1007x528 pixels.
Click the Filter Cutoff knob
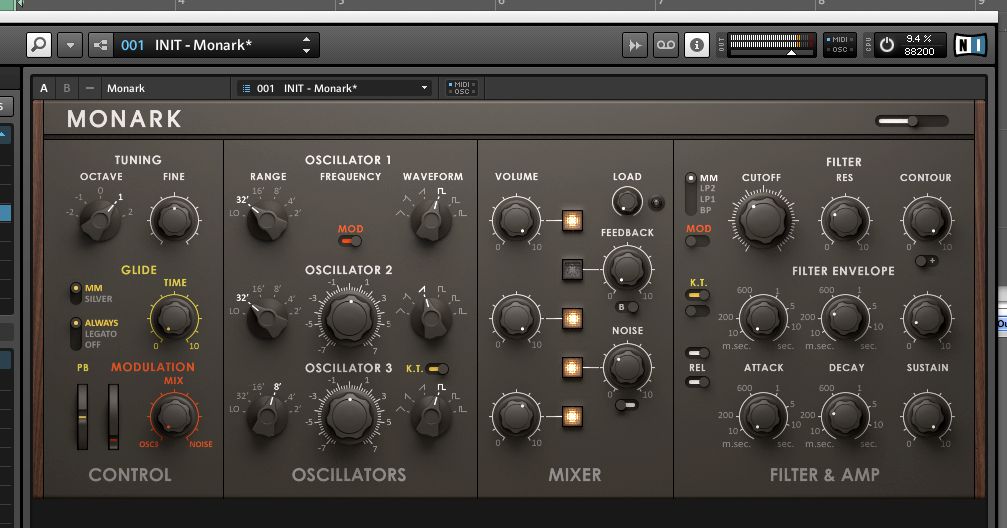click(762, 220)
